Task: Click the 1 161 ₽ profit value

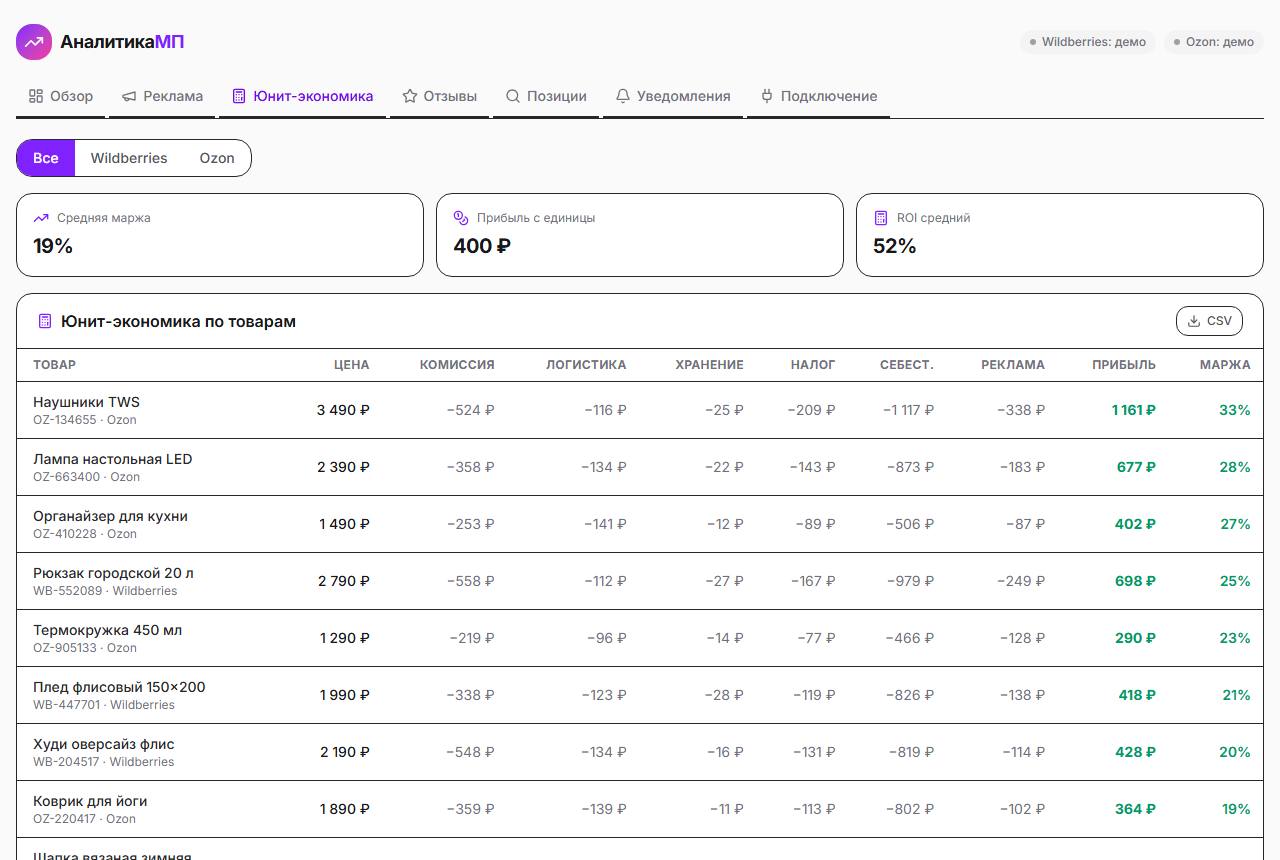Action: (1134, 410)
